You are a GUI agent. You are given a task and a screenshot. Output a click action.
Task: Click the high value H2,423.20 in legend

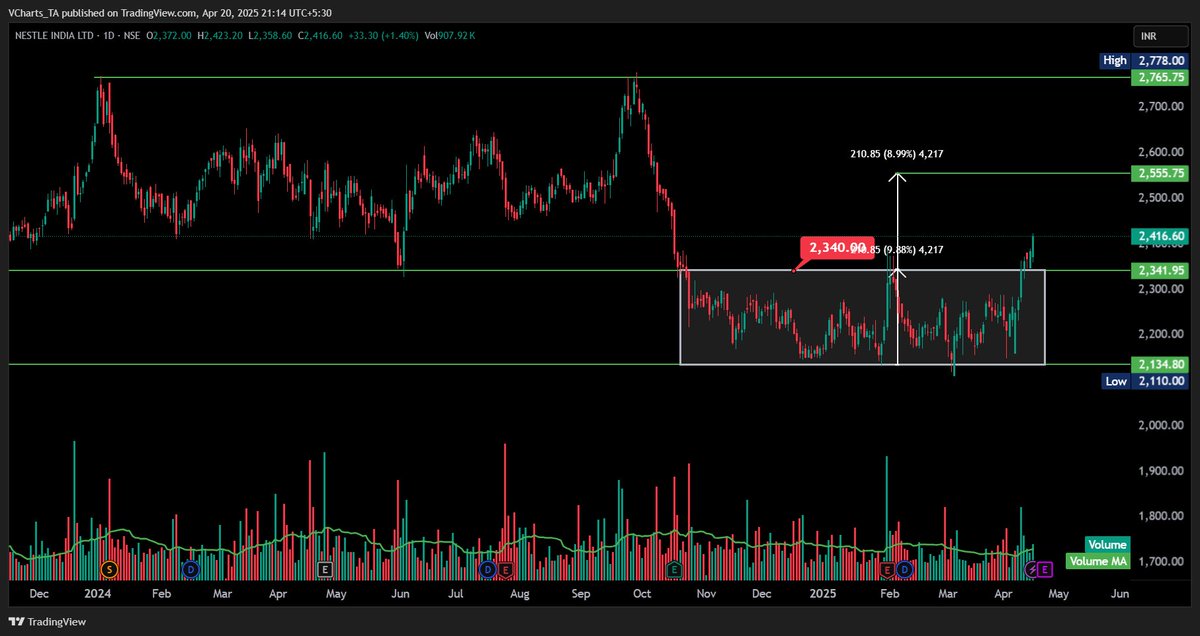click(219, 36)
